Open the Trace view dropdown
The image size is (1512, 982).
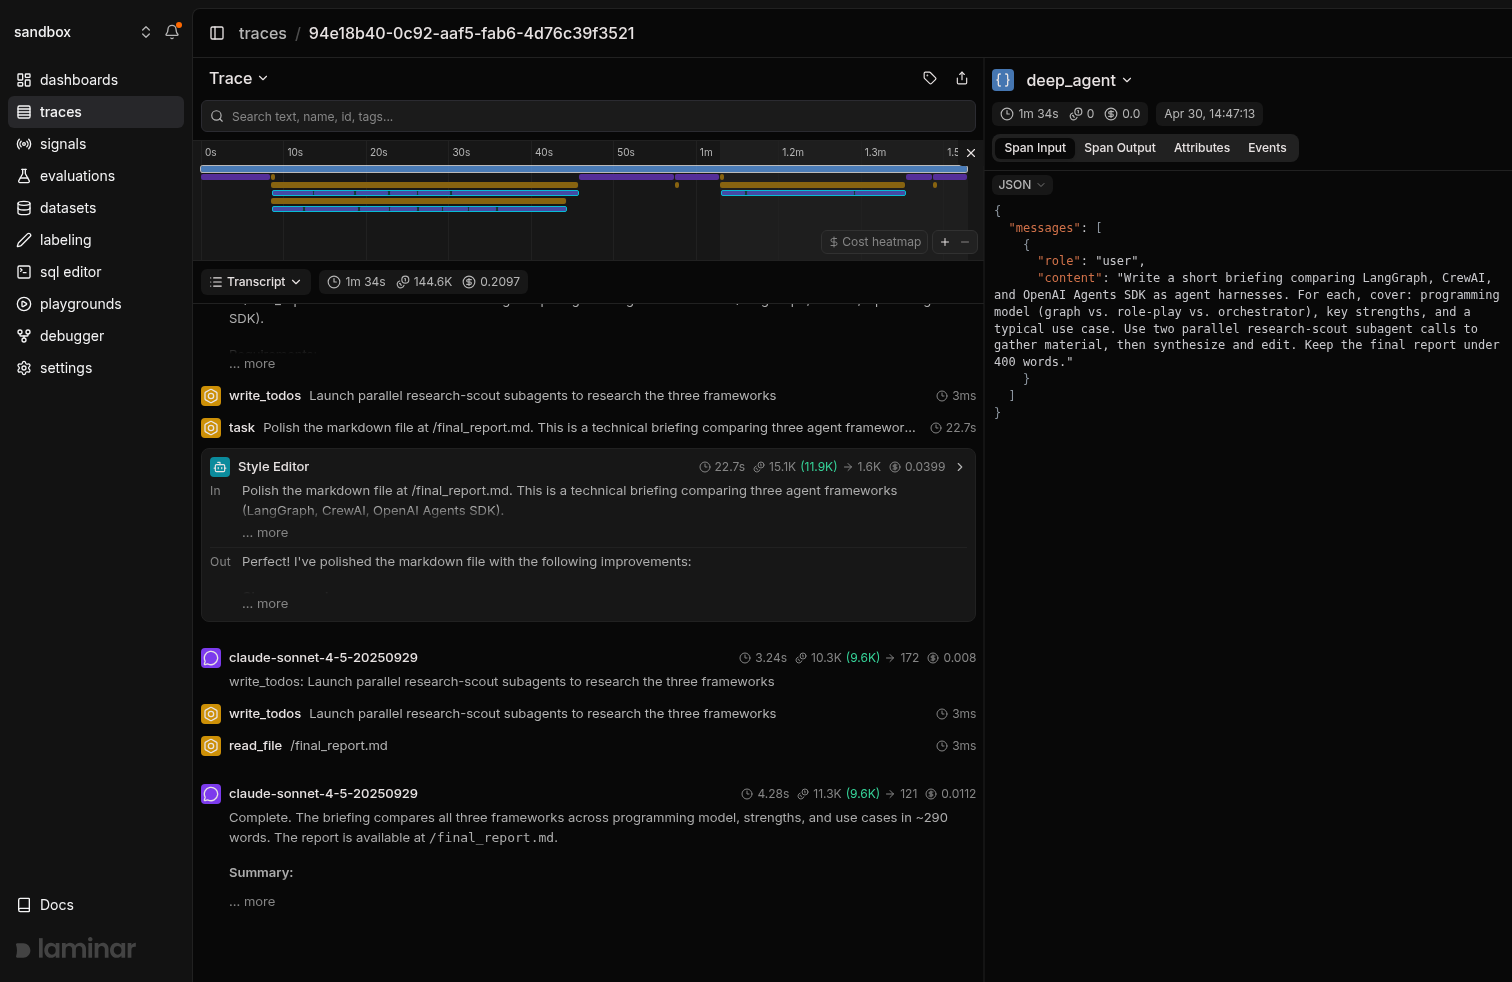coord(238,78)
